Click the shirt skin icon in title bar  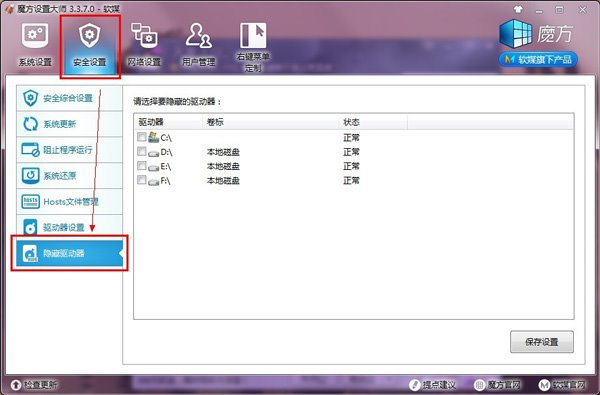tap(518, 10)
